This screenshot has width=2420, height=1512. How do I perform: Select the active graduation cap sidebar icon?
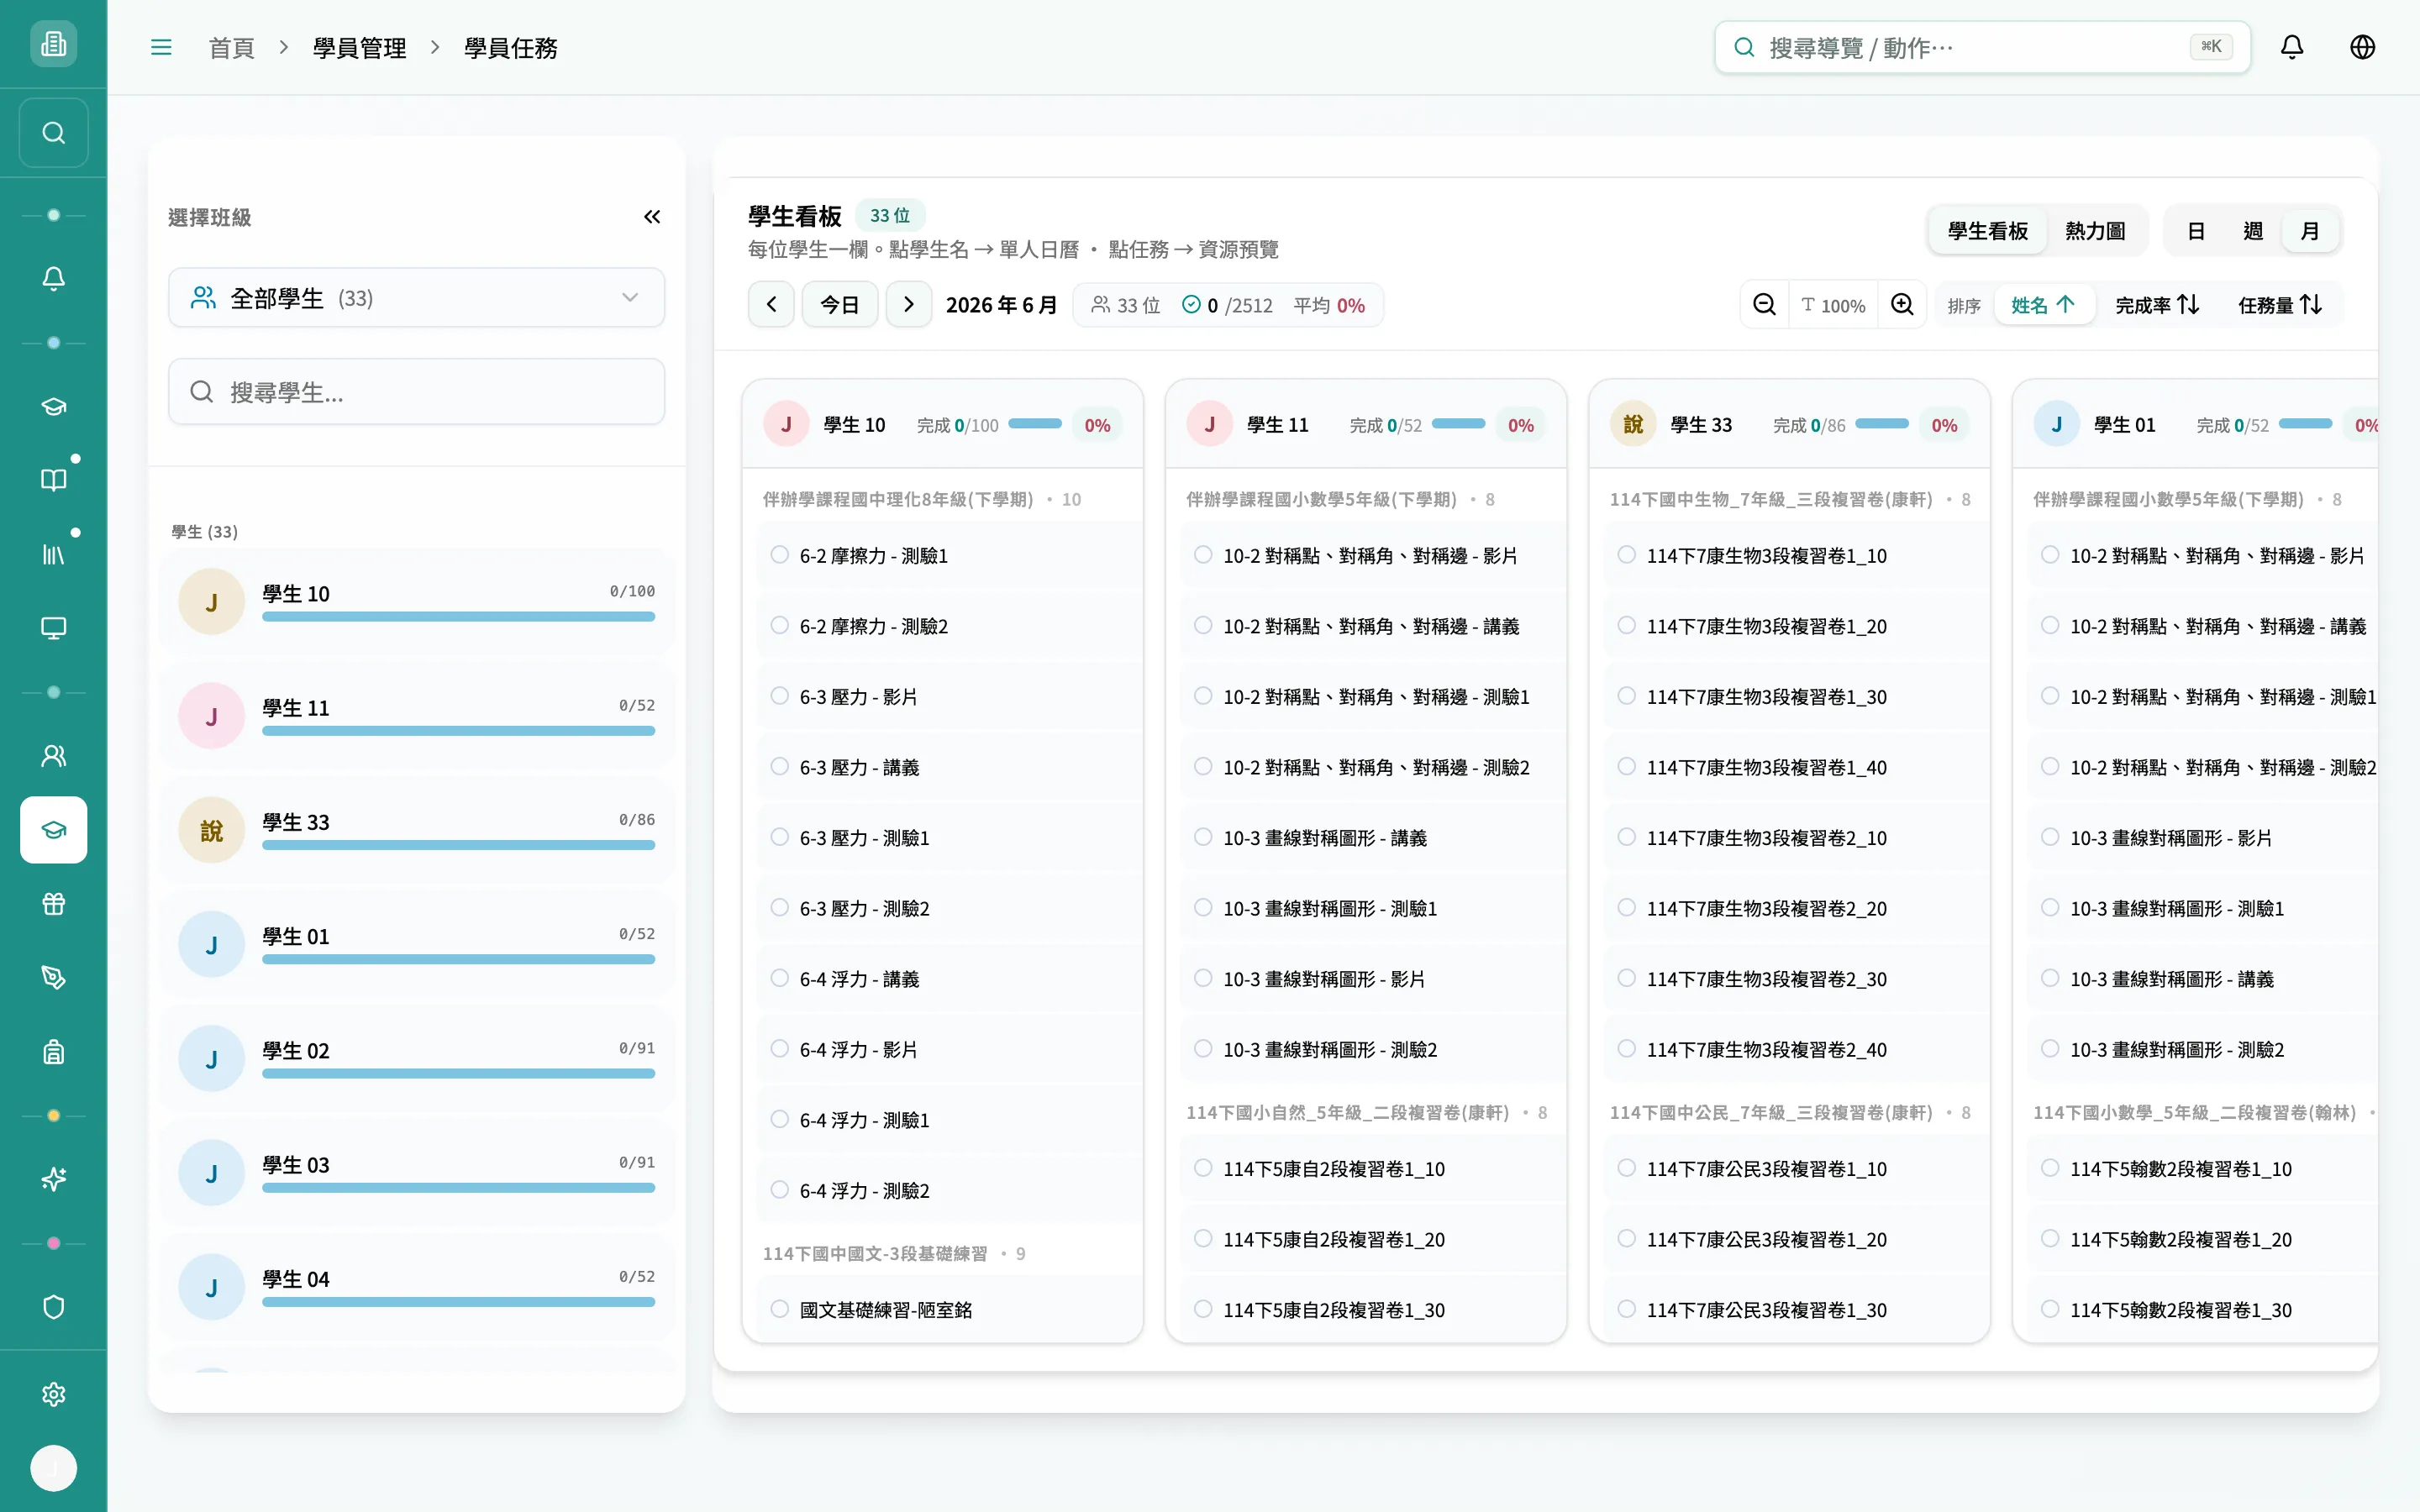pyautogui.click(x=53, y=830)
